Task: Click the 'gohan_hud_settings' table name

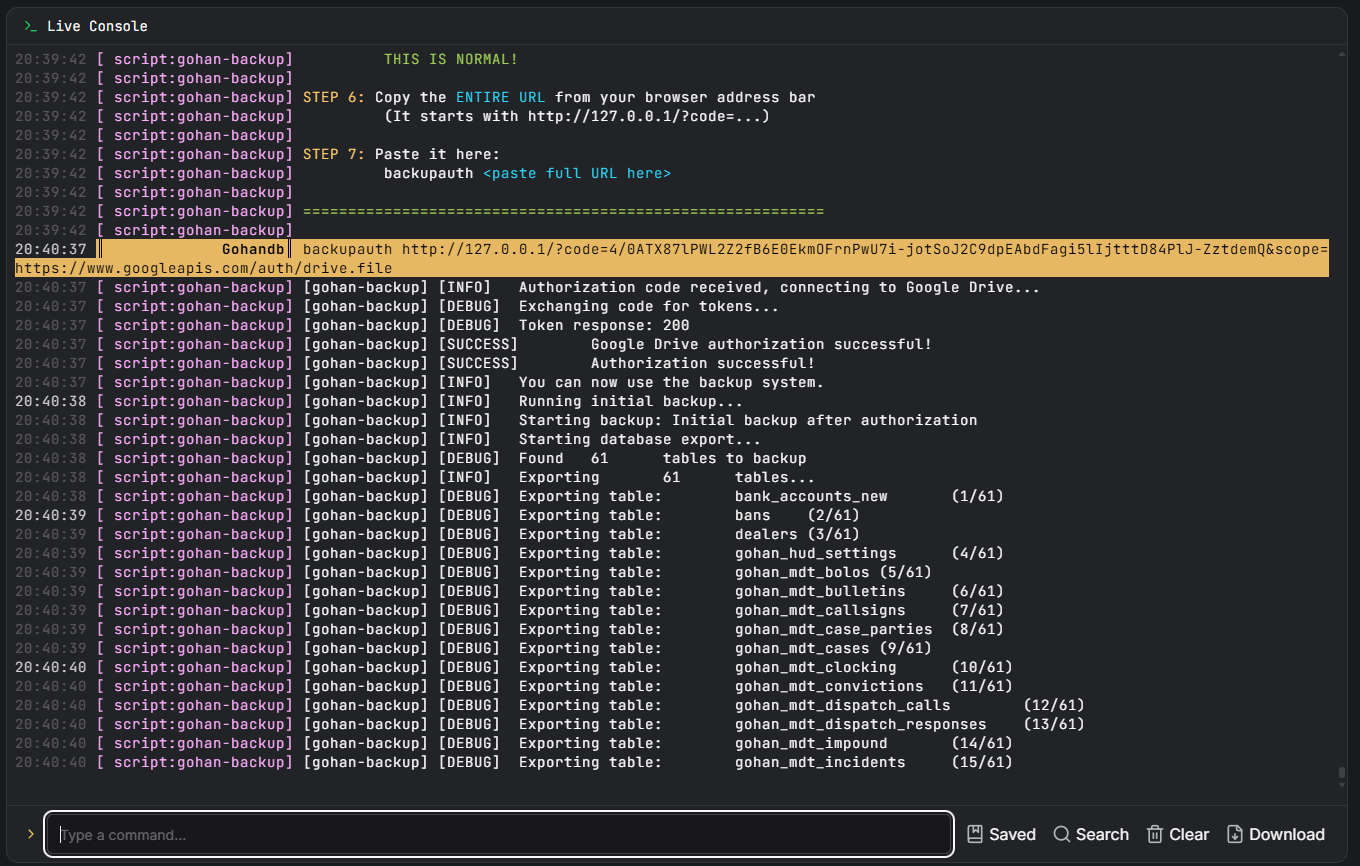Action: (x=816, y=553)
